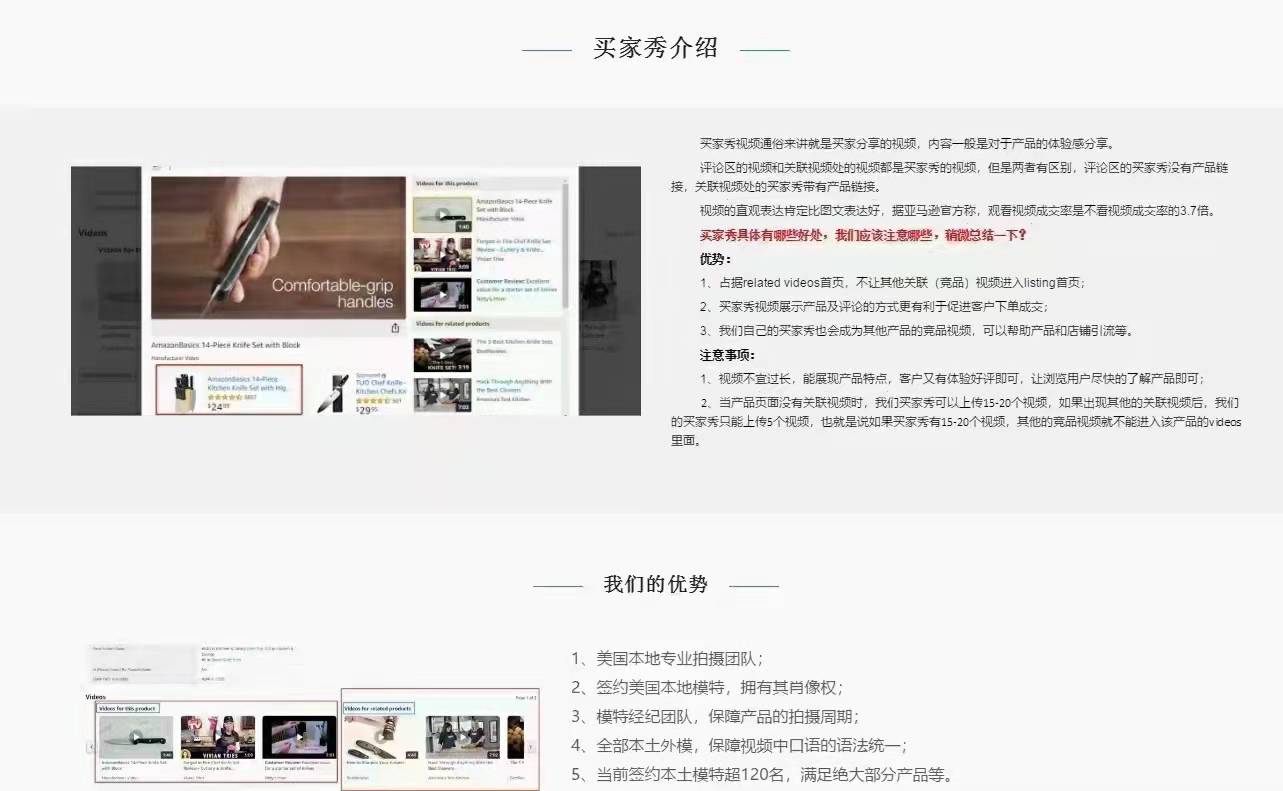Screen dimensions: 1283x791
Task: Click the star rating of the TUO knife
Action: pyautogui.click(x=370, y=401)
